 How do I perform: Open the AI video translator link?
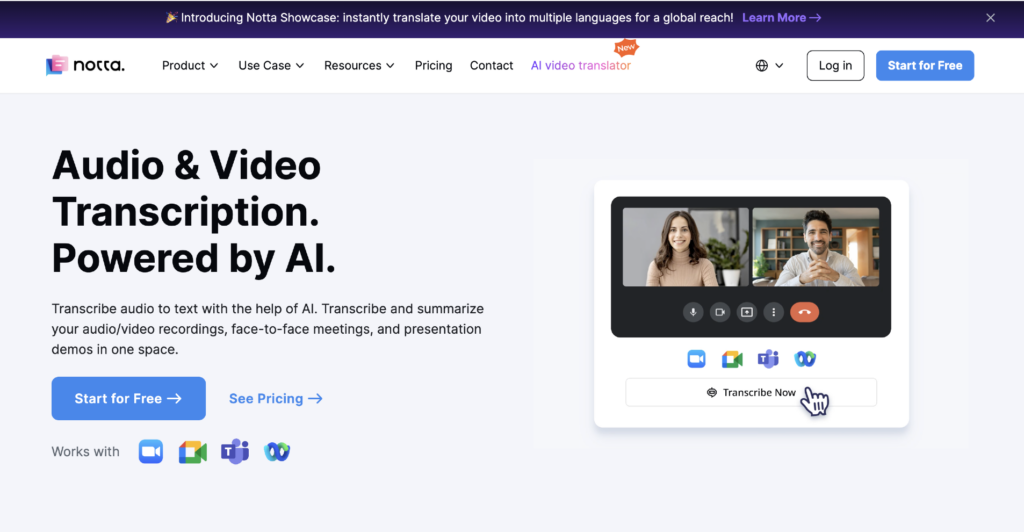click(581, 65)
